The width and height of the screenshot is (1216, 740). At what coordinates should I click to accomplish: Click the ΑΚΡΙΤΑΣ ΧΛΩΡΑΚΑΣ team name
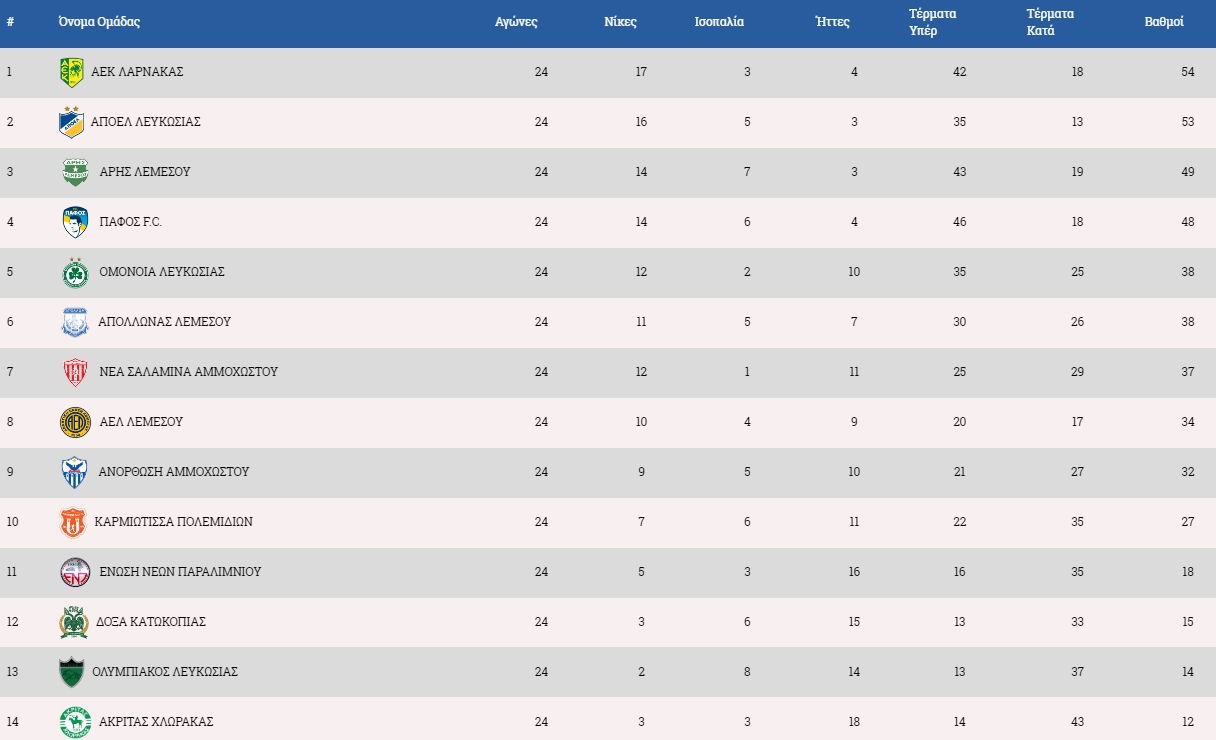pos(156,722)
